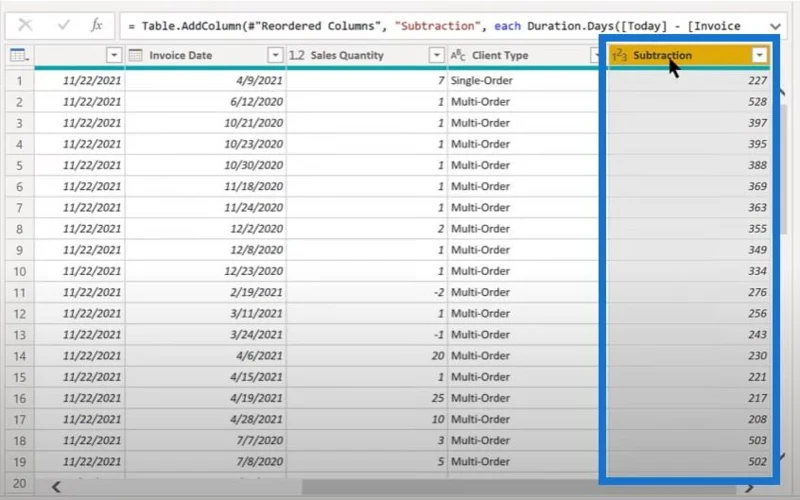Click Invoice Date cell 10/21/2020
Screen dimensions: 800x500
coord(206,123)
